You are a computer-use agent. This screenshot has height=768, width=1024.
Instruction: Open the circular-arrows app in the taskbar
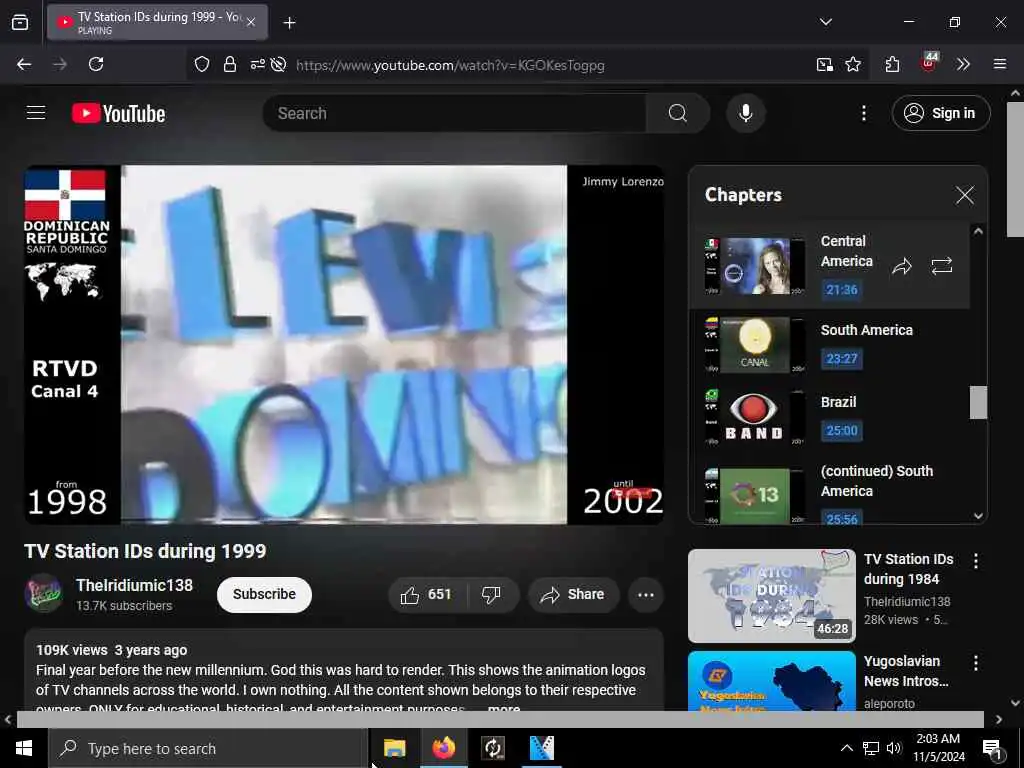[493, 748]
